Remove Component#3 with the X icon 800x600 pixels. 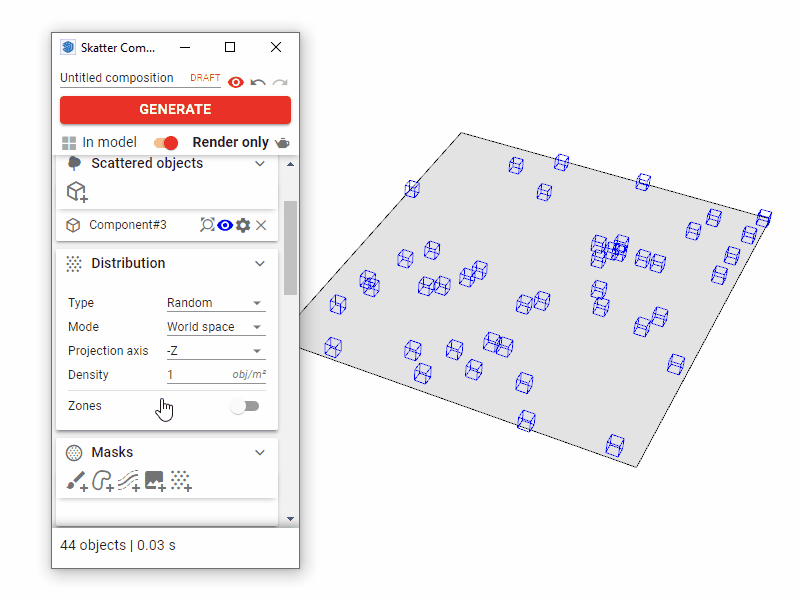(261, 225)
